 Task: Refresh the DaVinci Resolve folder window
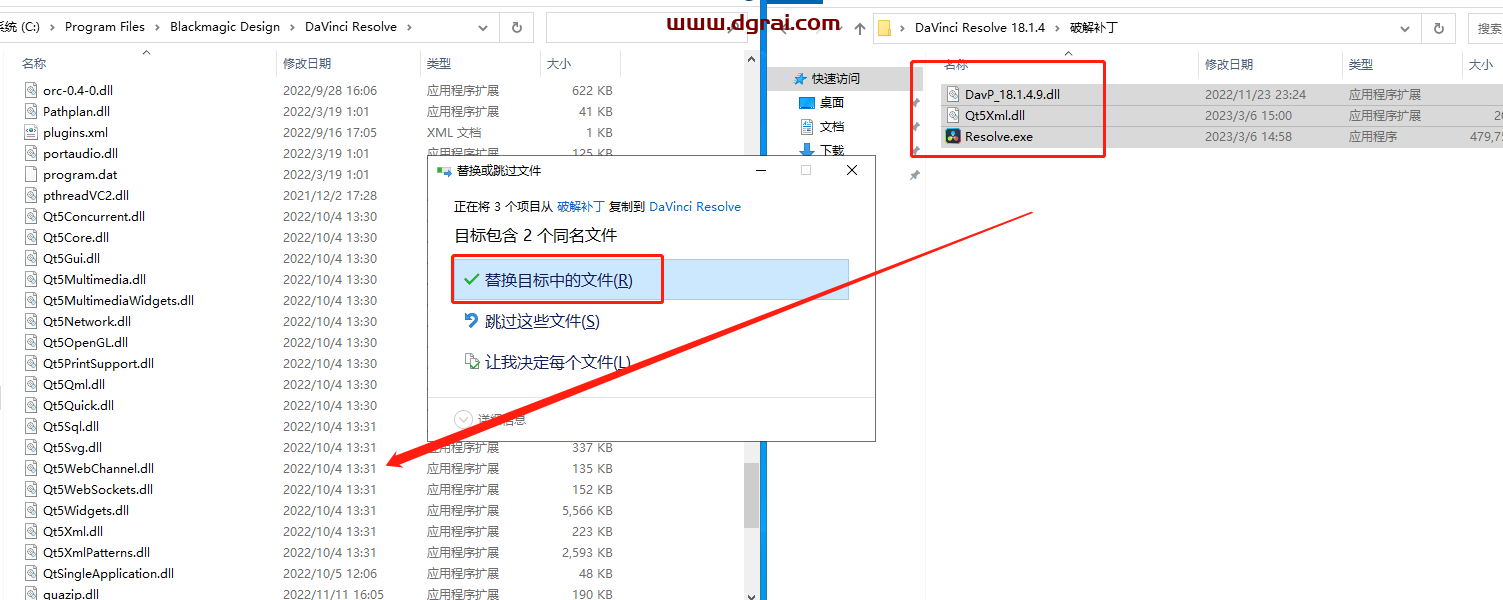click(516, 27)
